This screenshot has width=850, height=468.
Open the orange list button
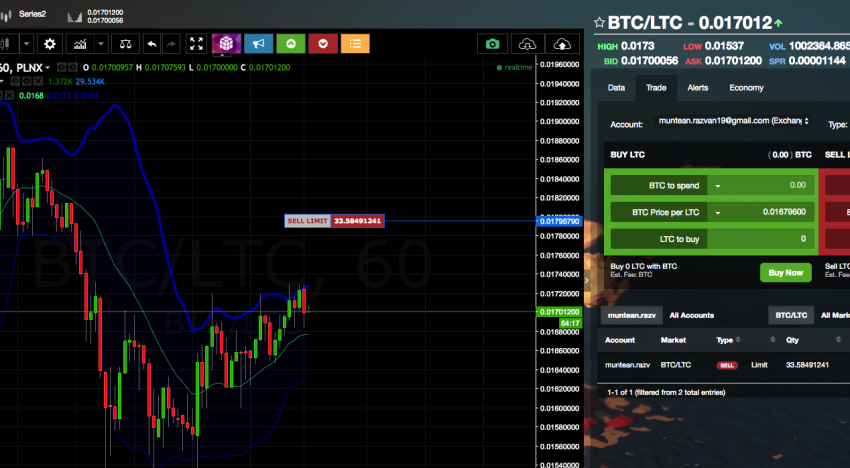[355, 43]
